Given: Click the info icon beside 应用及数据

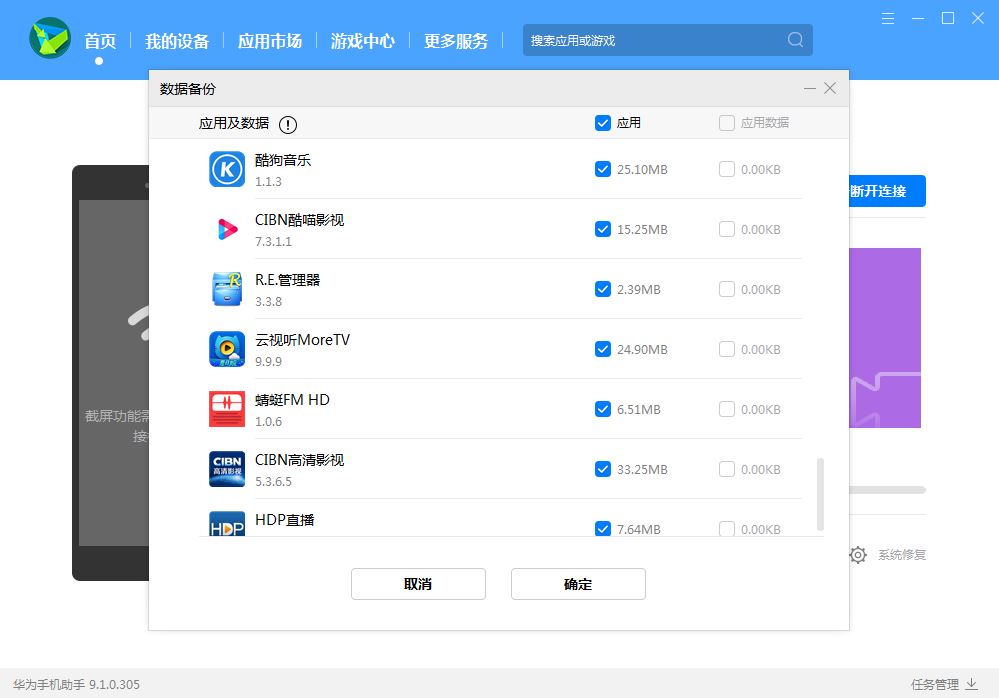Looking at the screenshot, I should [x=288, y=124].
